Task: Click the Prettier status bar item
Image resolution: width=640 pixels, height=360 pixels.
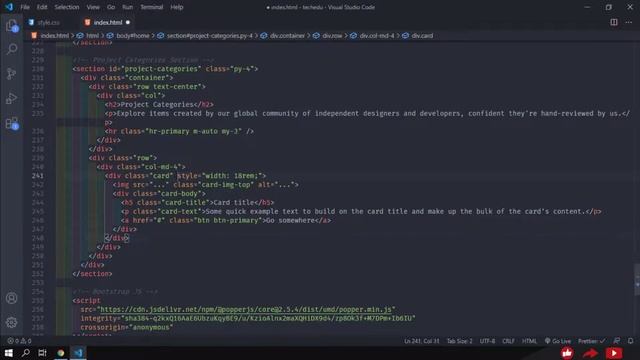Action: (x=591, y=341)
